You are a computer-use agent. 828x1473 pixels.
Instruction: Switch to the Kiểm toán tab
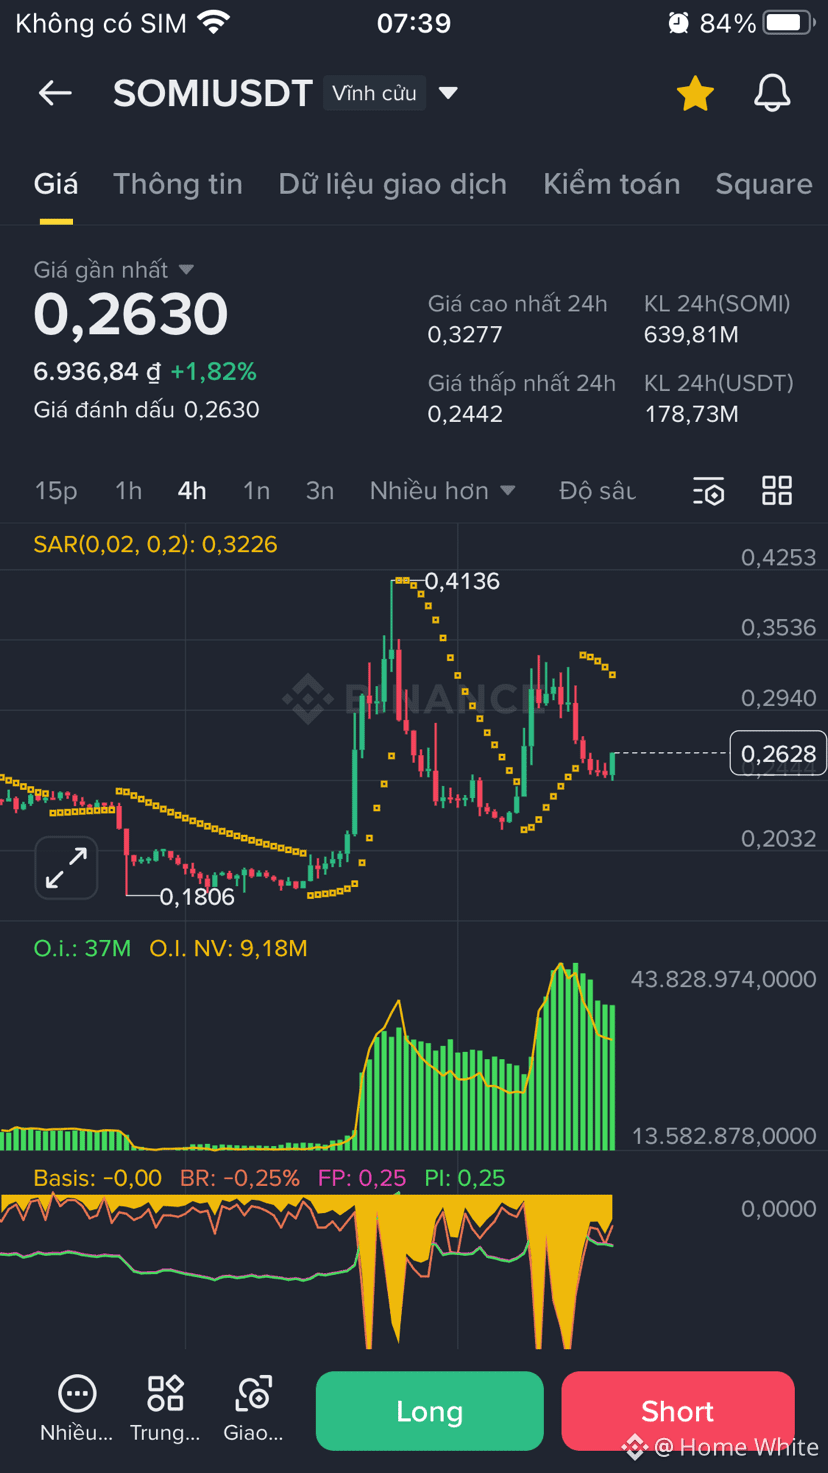click(612, 184)
